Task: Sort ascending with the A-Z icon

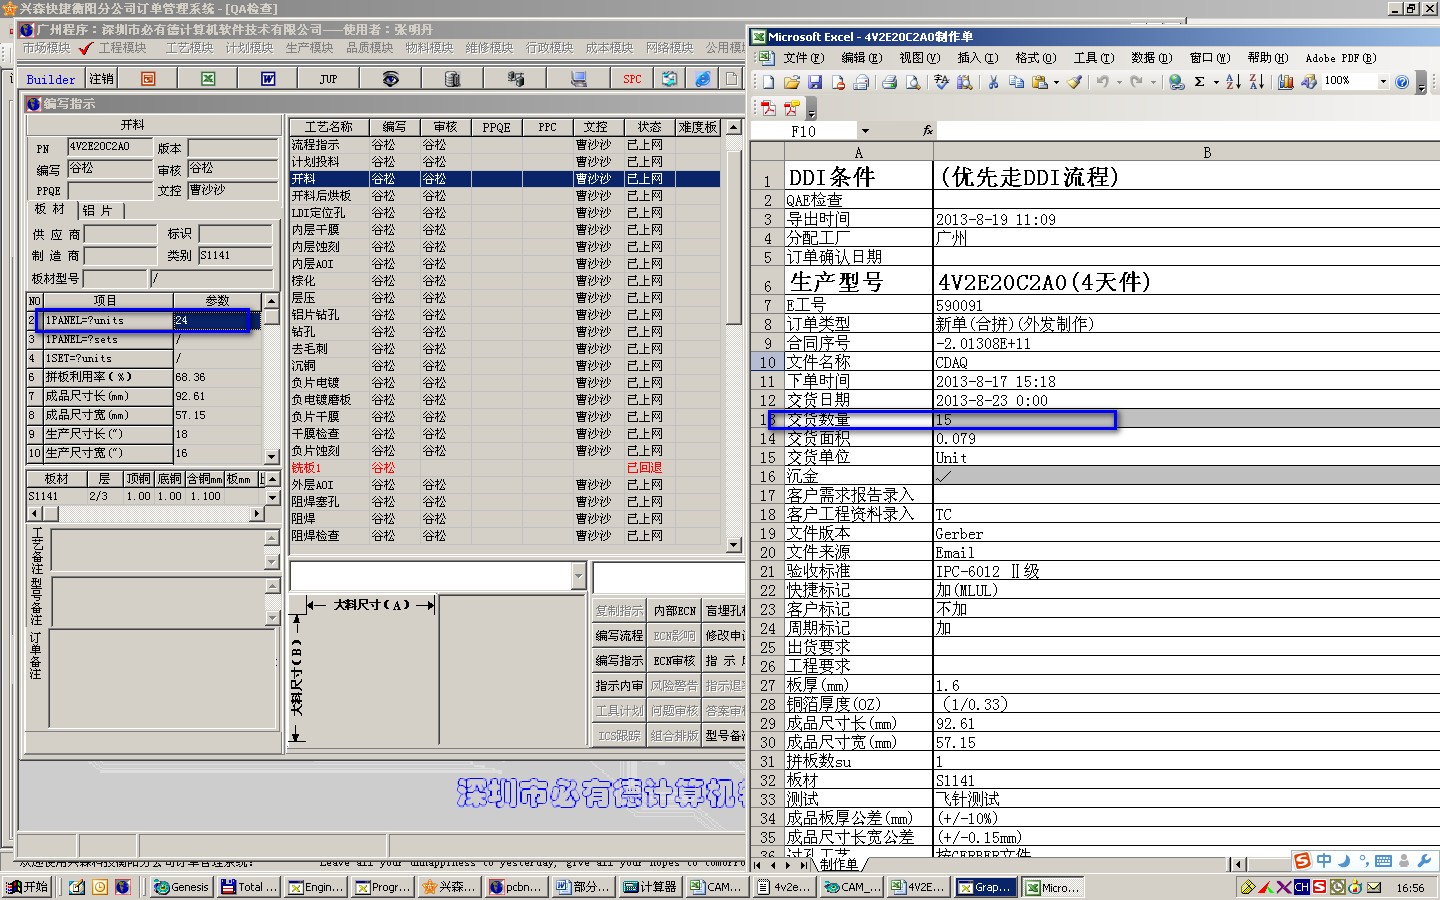Action: [1233, 82]
